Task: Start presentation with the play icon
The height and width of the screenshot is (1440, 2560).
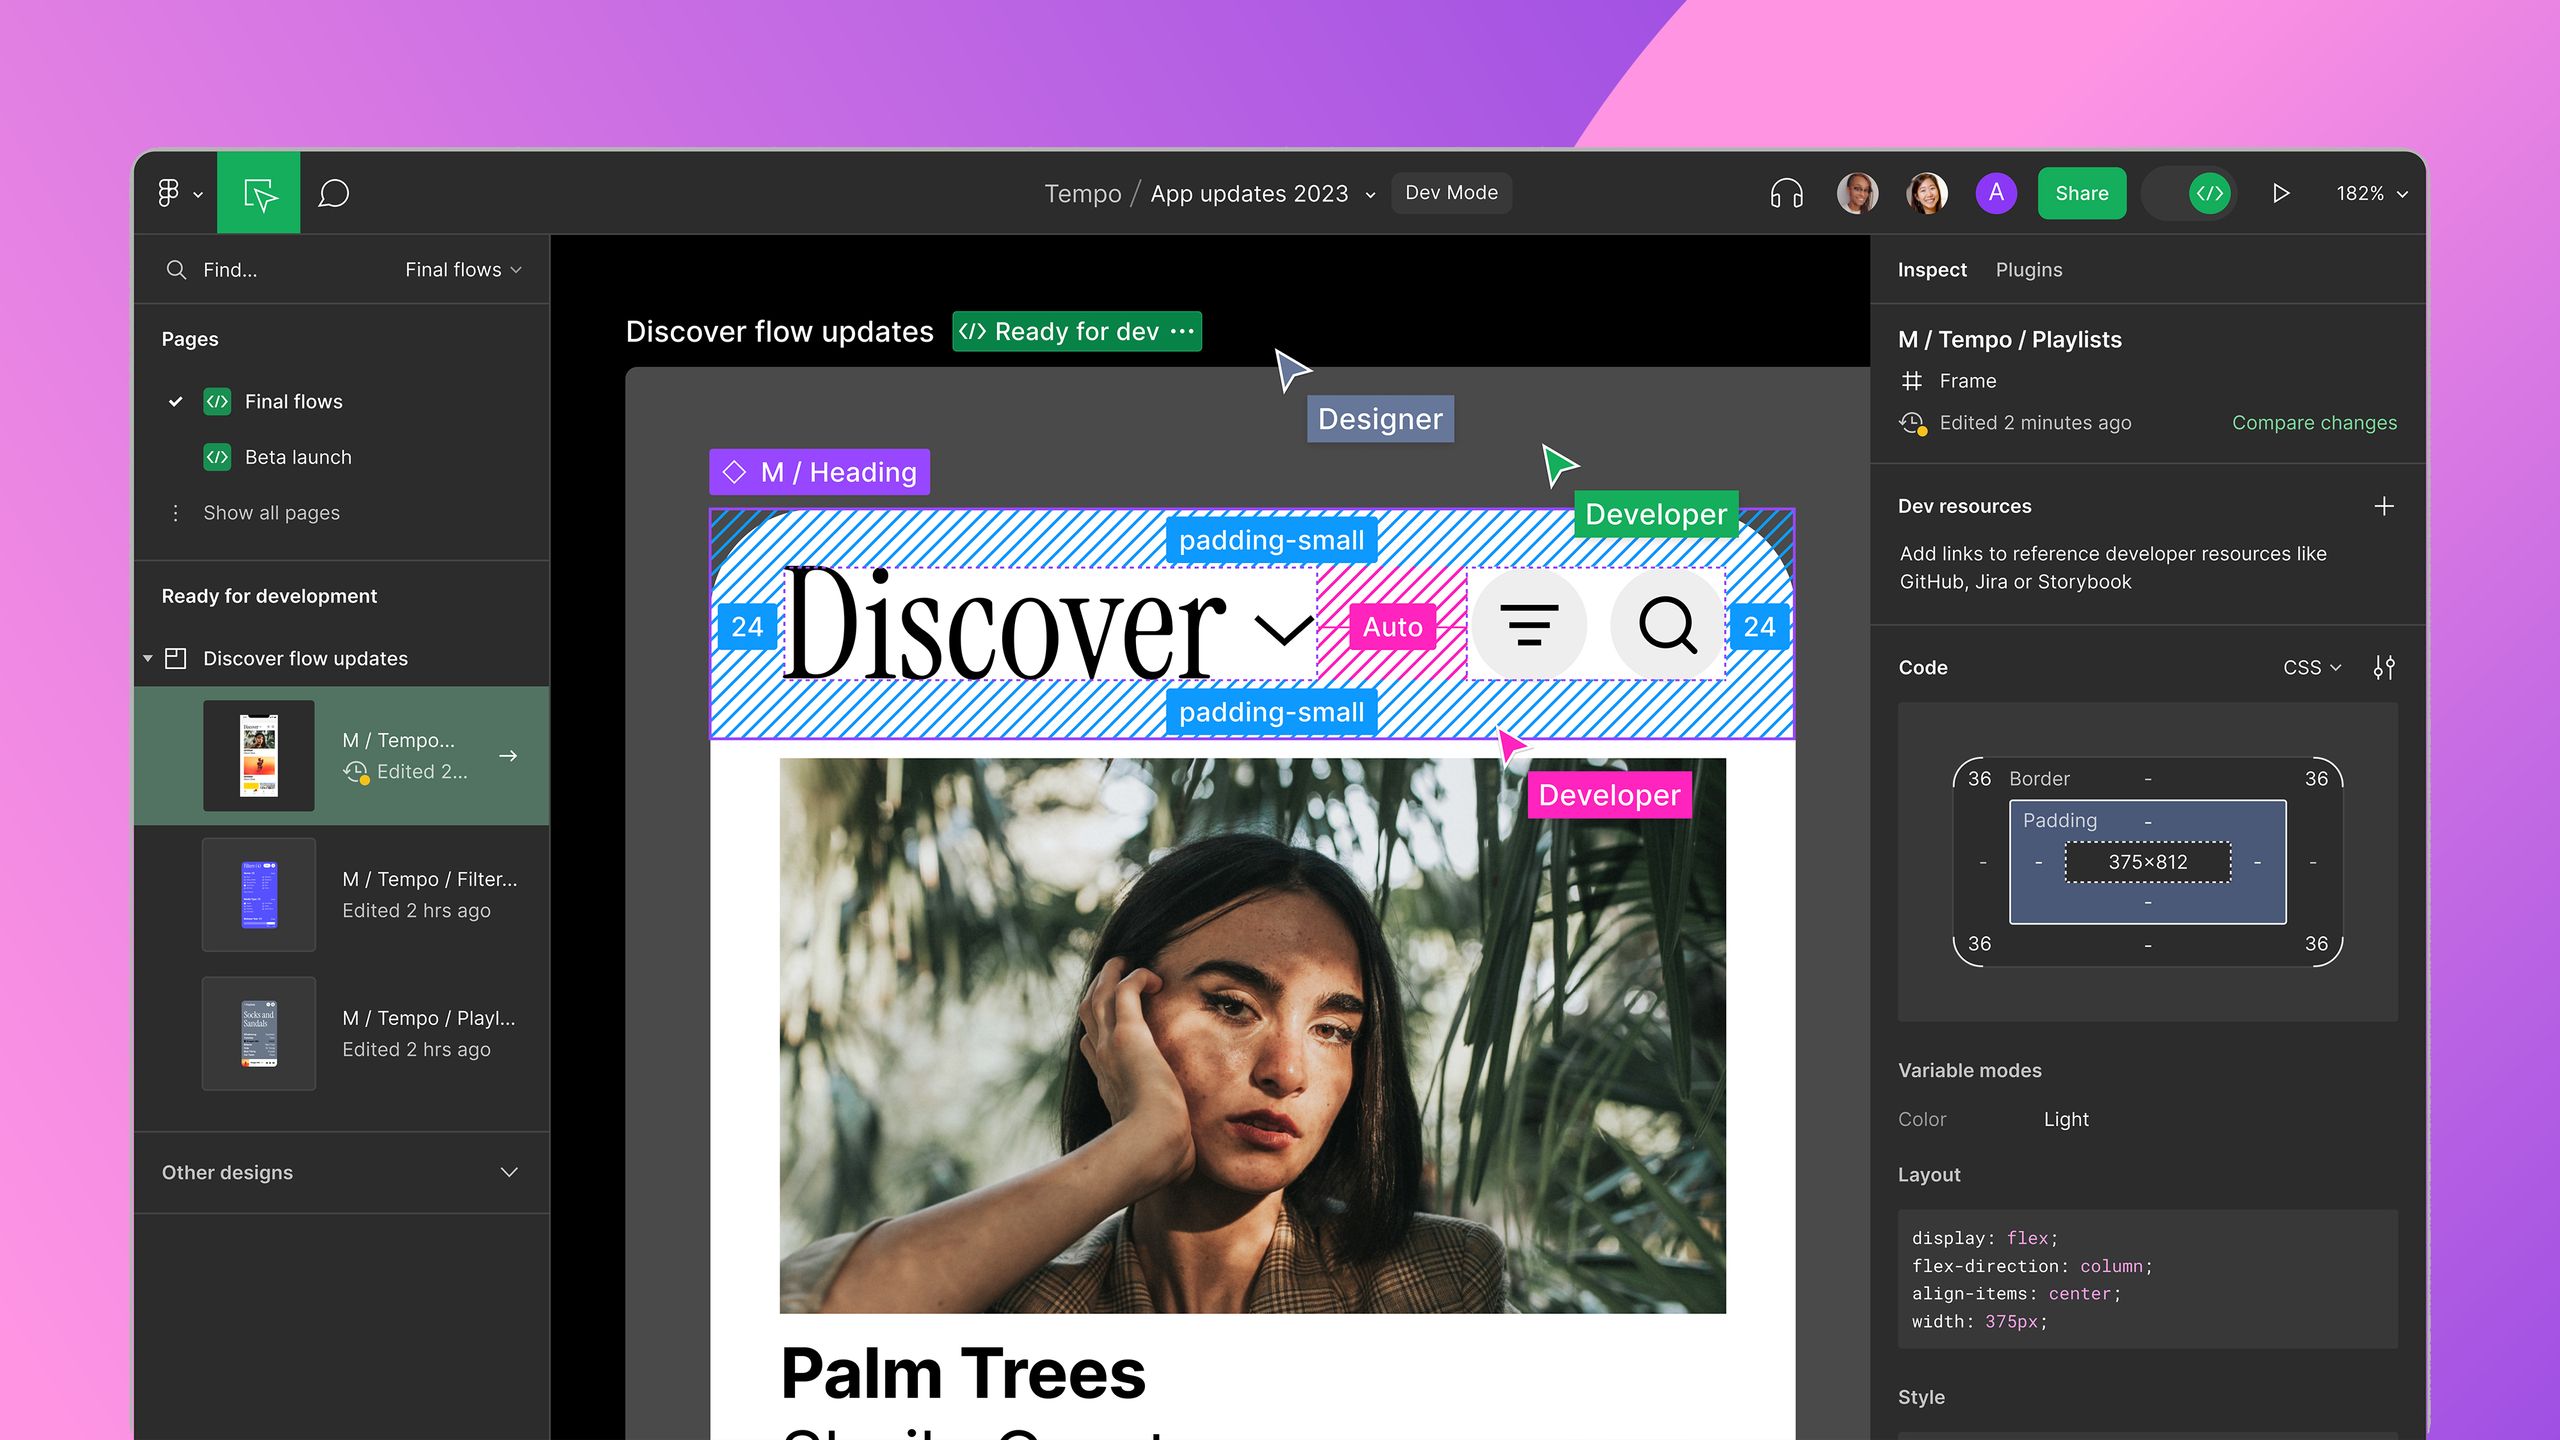Action: (2281, 192)
